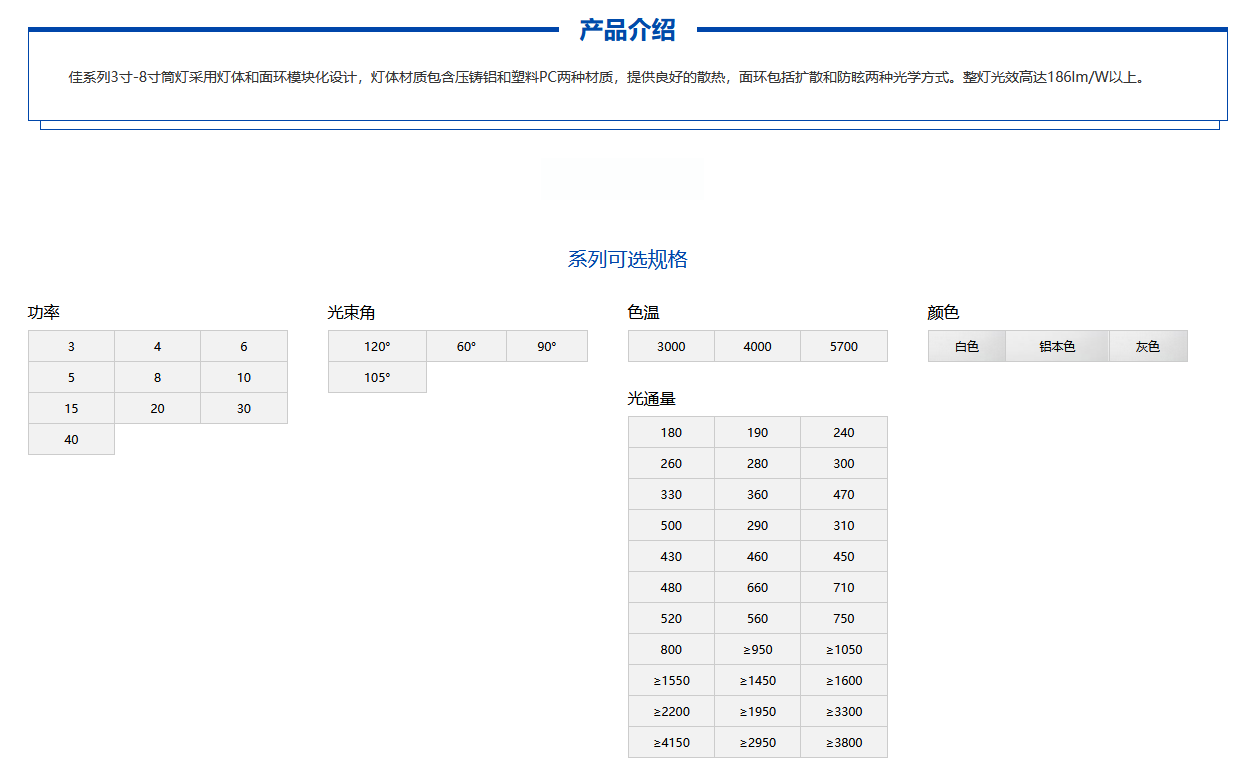
Task: Choose the 90° beam angle
Action: tap(547, 346)
